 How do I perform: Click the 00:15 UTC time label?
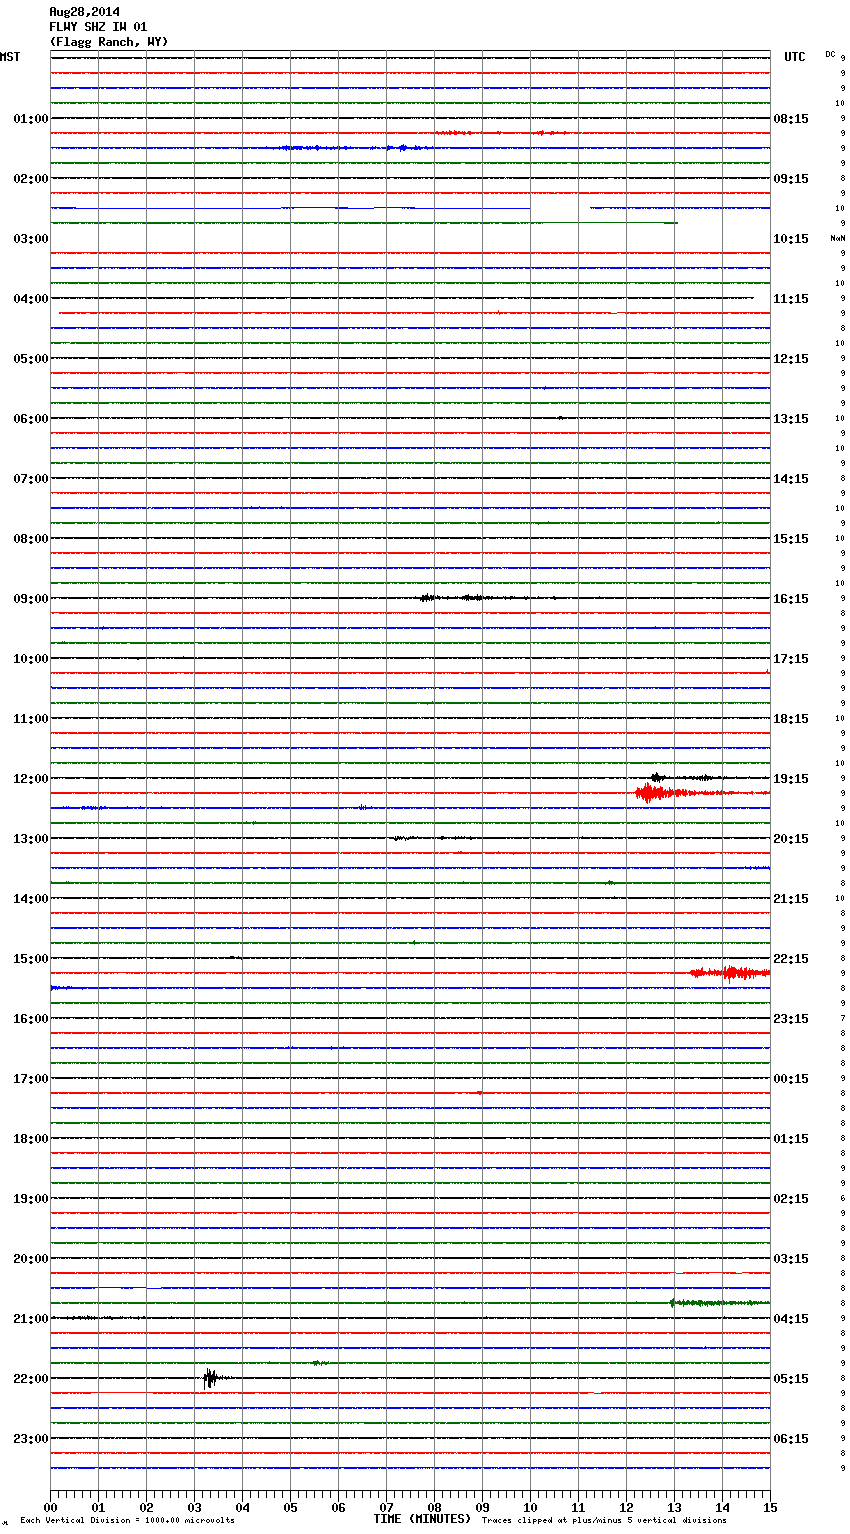791,1079
